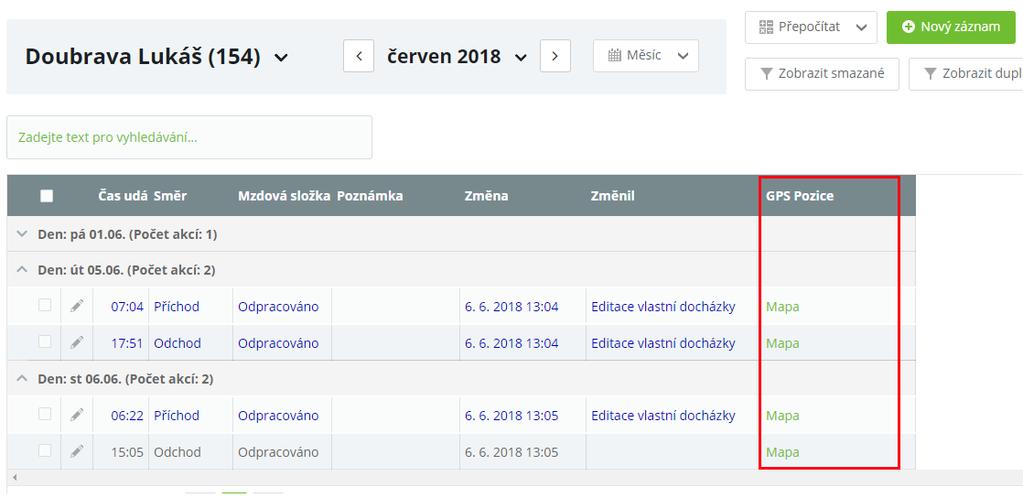Click Editace vlastní docházky in 07:04 row
This screenshot has width=1023, height=498.
(x=663, y=306)
